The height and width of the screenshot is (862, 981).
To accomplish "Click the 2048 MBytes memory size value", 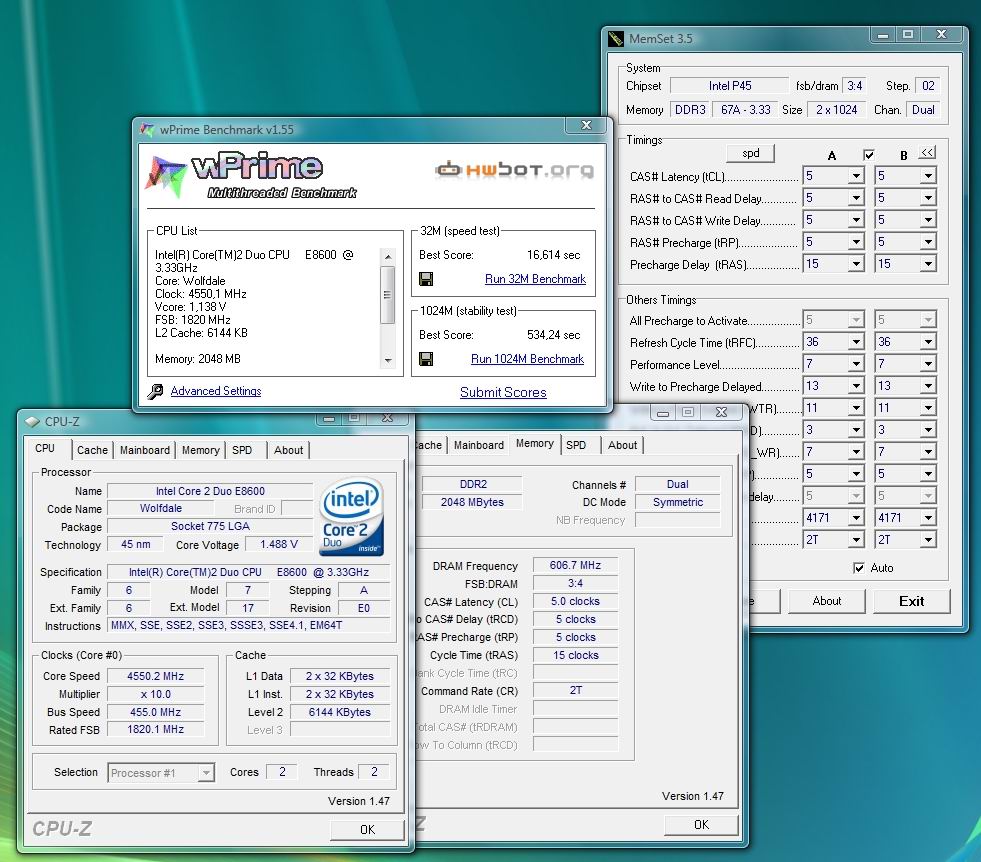I will coord(472,502).
